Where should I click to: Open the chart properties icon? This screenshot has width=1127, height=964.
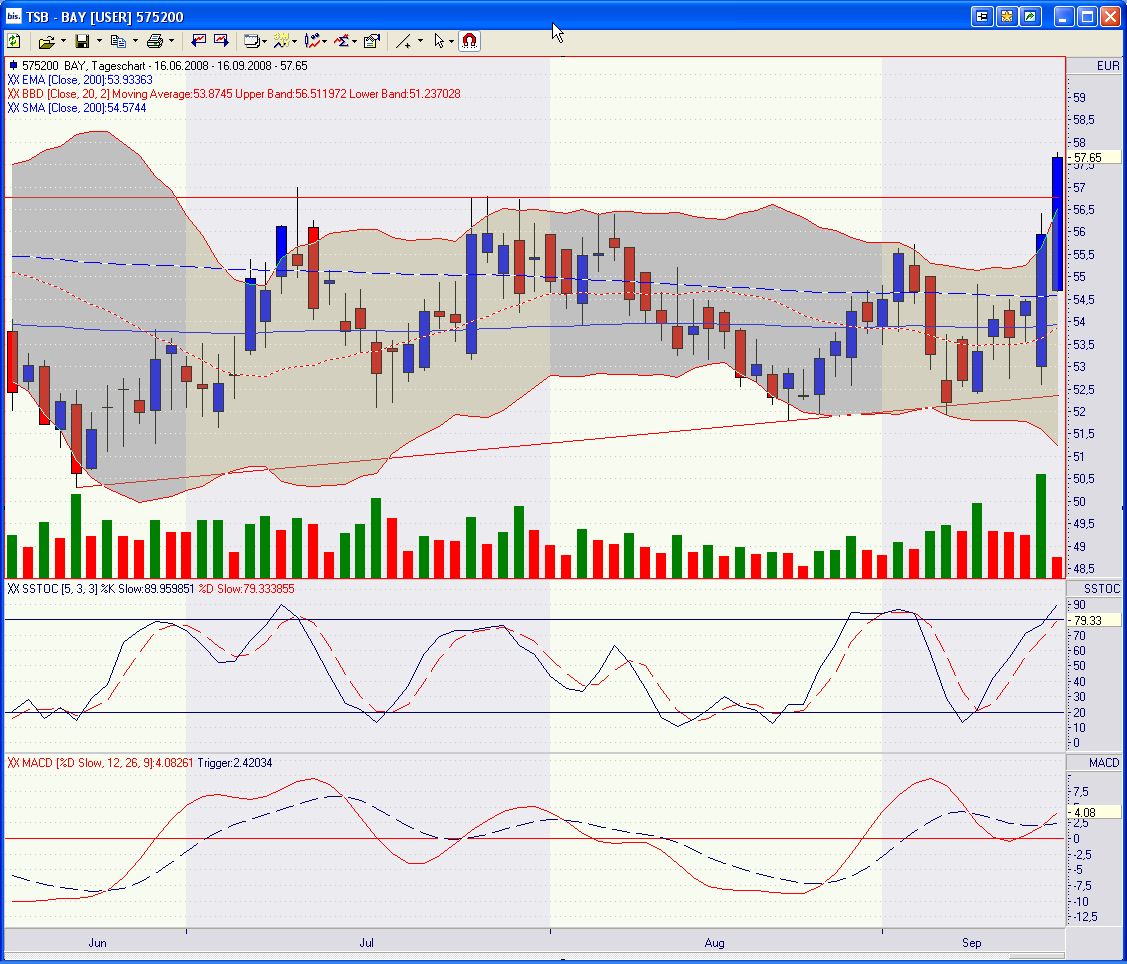[x=371, y=41]
